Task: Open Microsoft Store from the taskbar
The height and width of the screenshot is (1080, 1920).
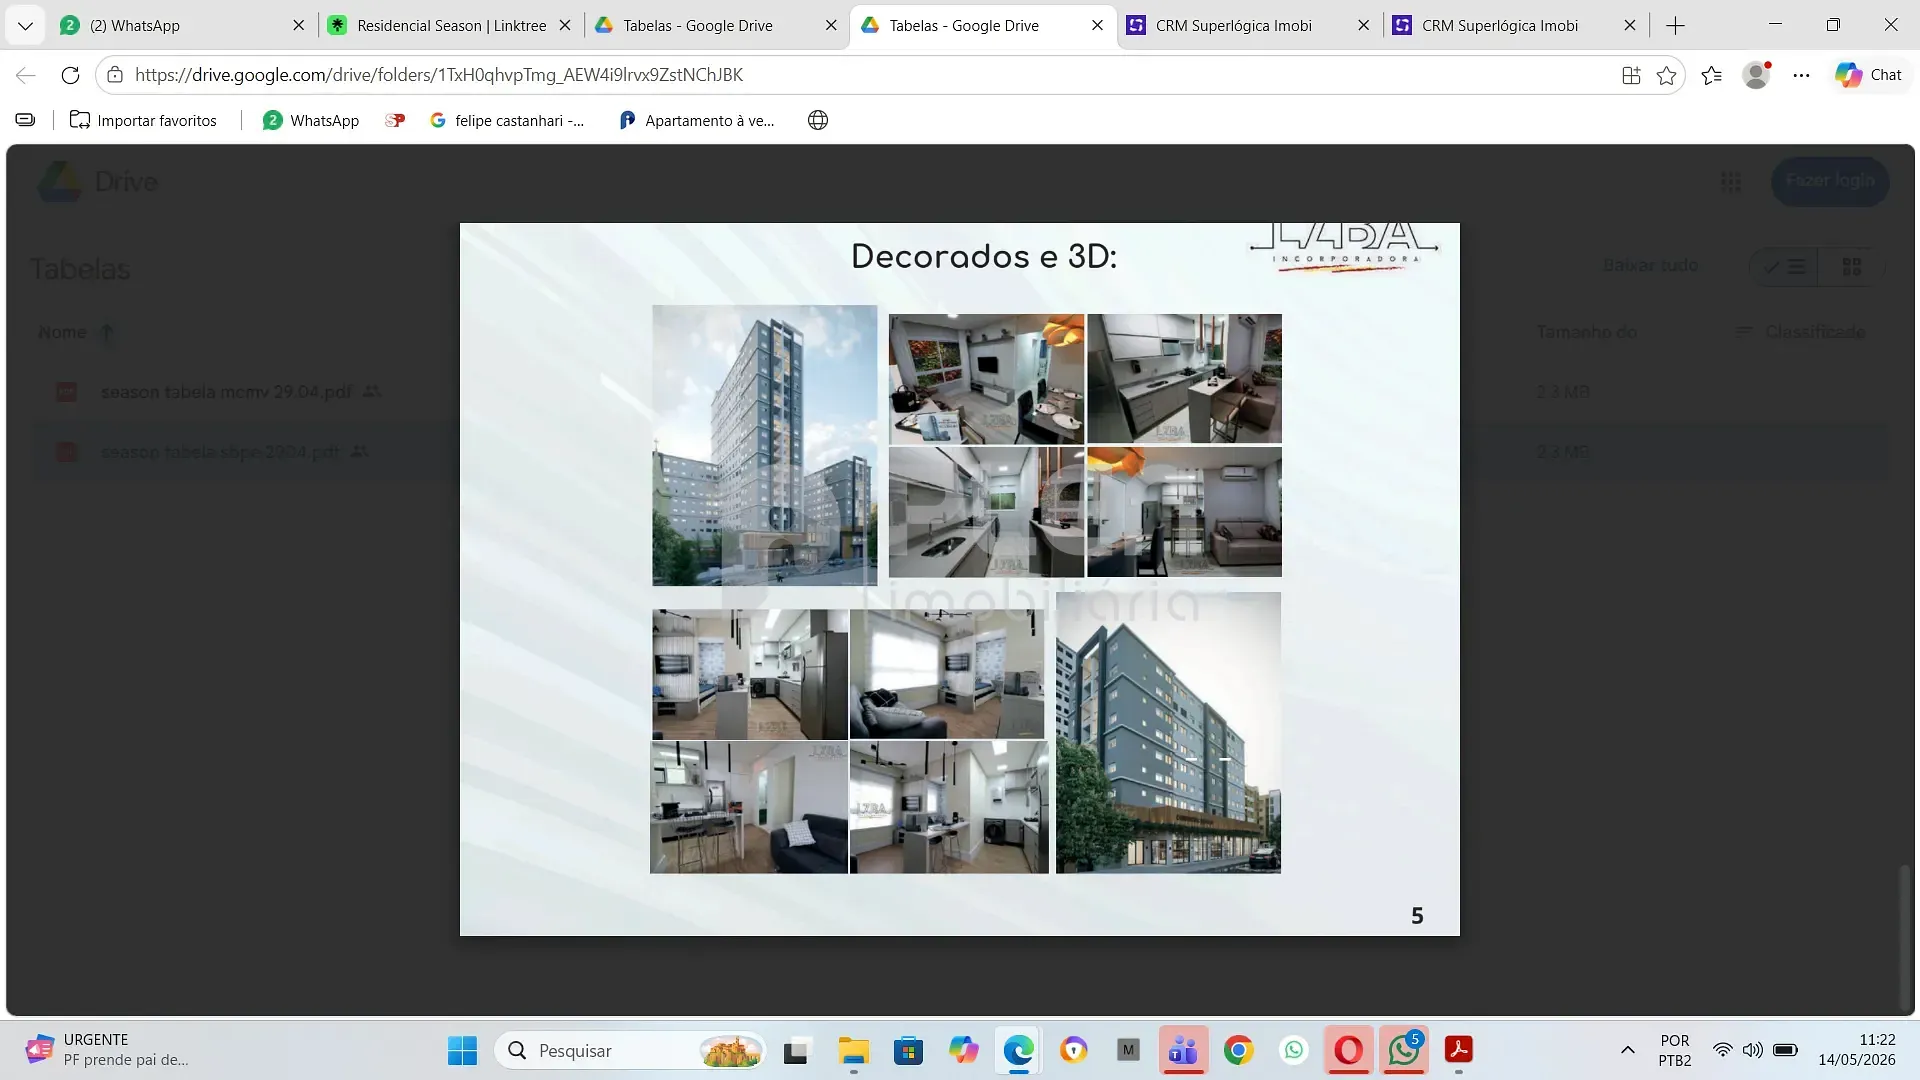Action: pos(908,1051)
